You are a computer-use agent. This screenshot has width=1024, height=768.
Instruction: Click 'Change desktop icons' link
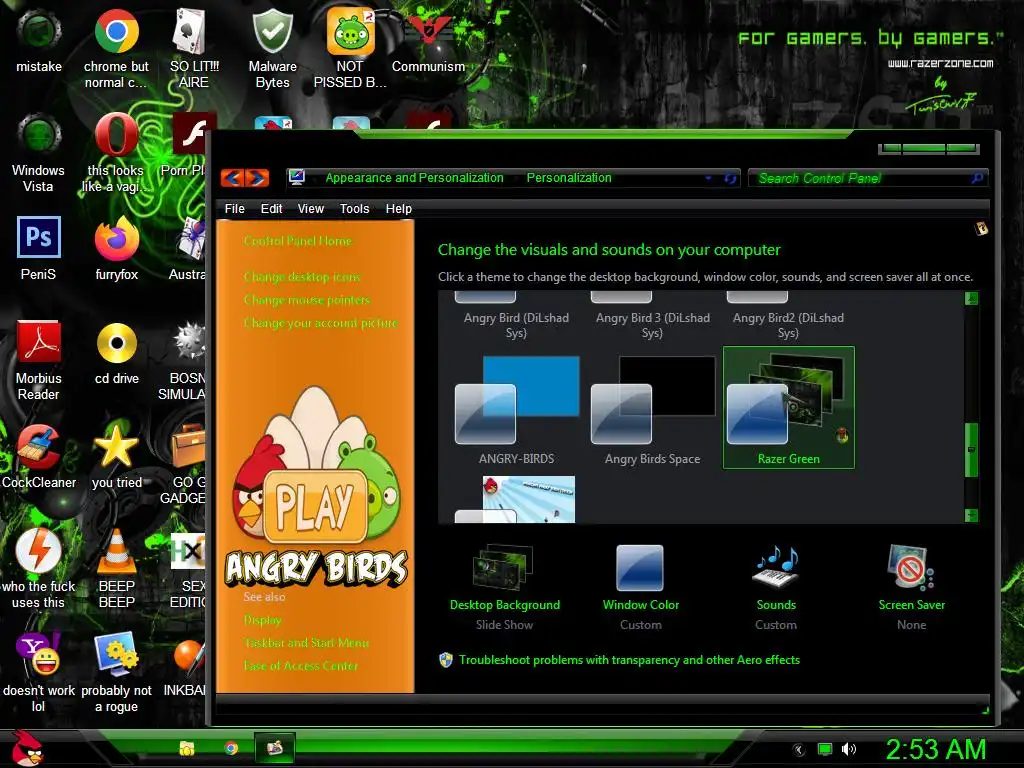pyautogui.click(x=302, y=277)
